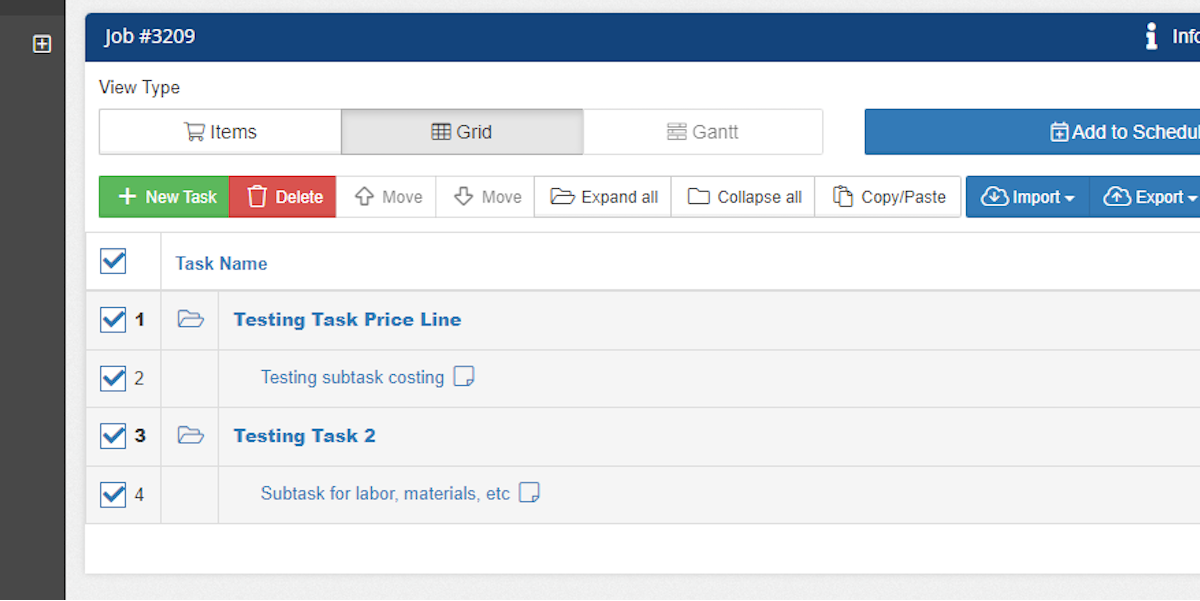Viewport: 1200px width, 601px height.
Task: Uncheck the checkbox beside Testing Task 2
Action: coord(112,435)
